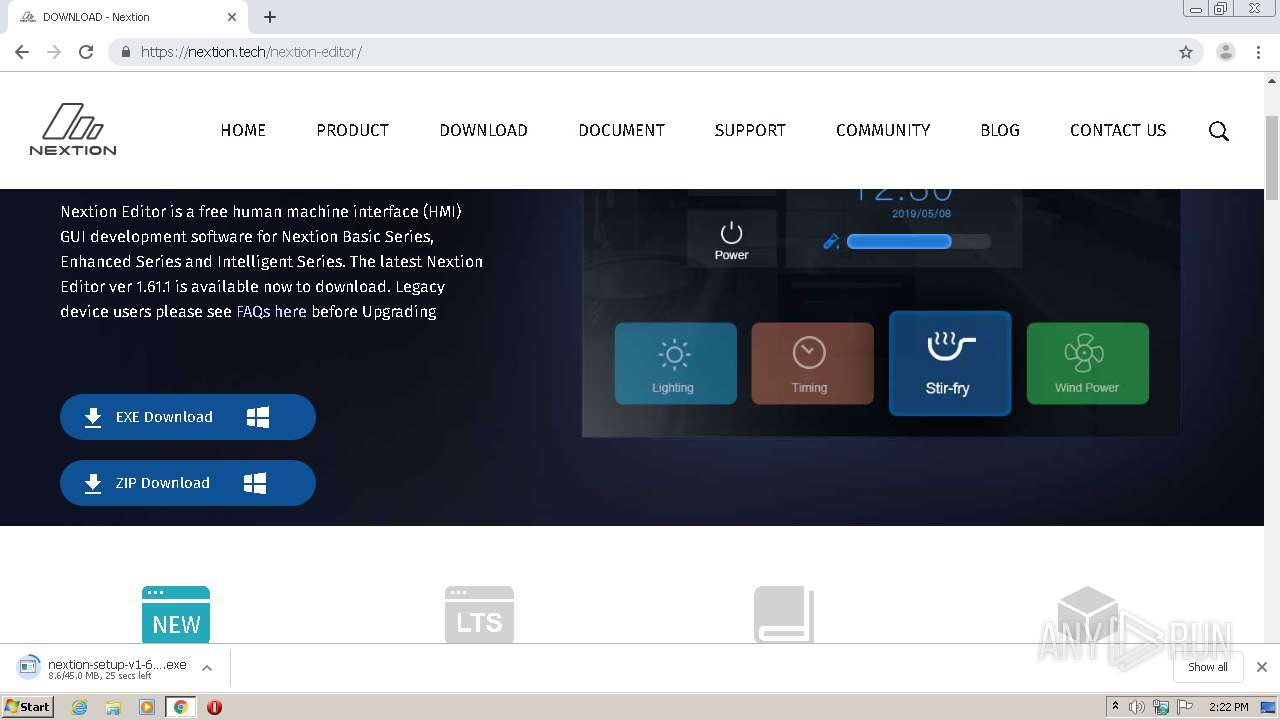
Task: Open Internet Explorer from the taskbar
Action: 79,707
